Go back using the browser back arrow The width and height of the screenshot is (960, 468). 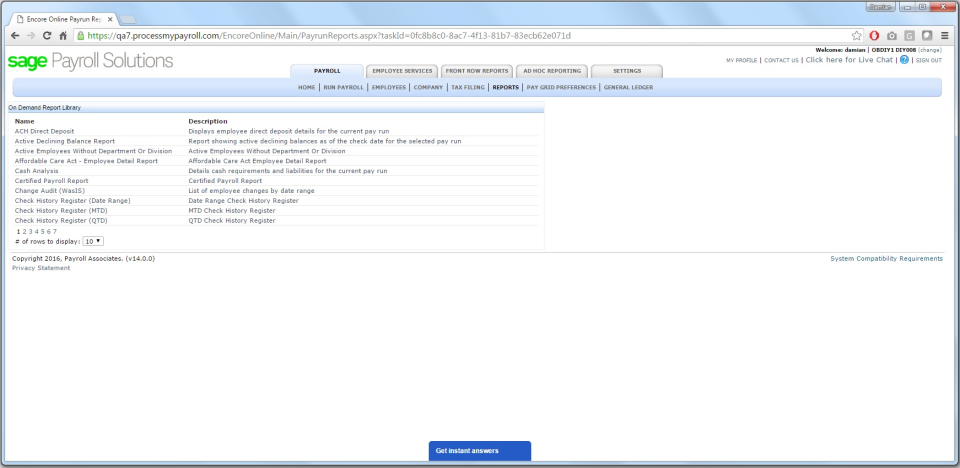click(13, 35)
